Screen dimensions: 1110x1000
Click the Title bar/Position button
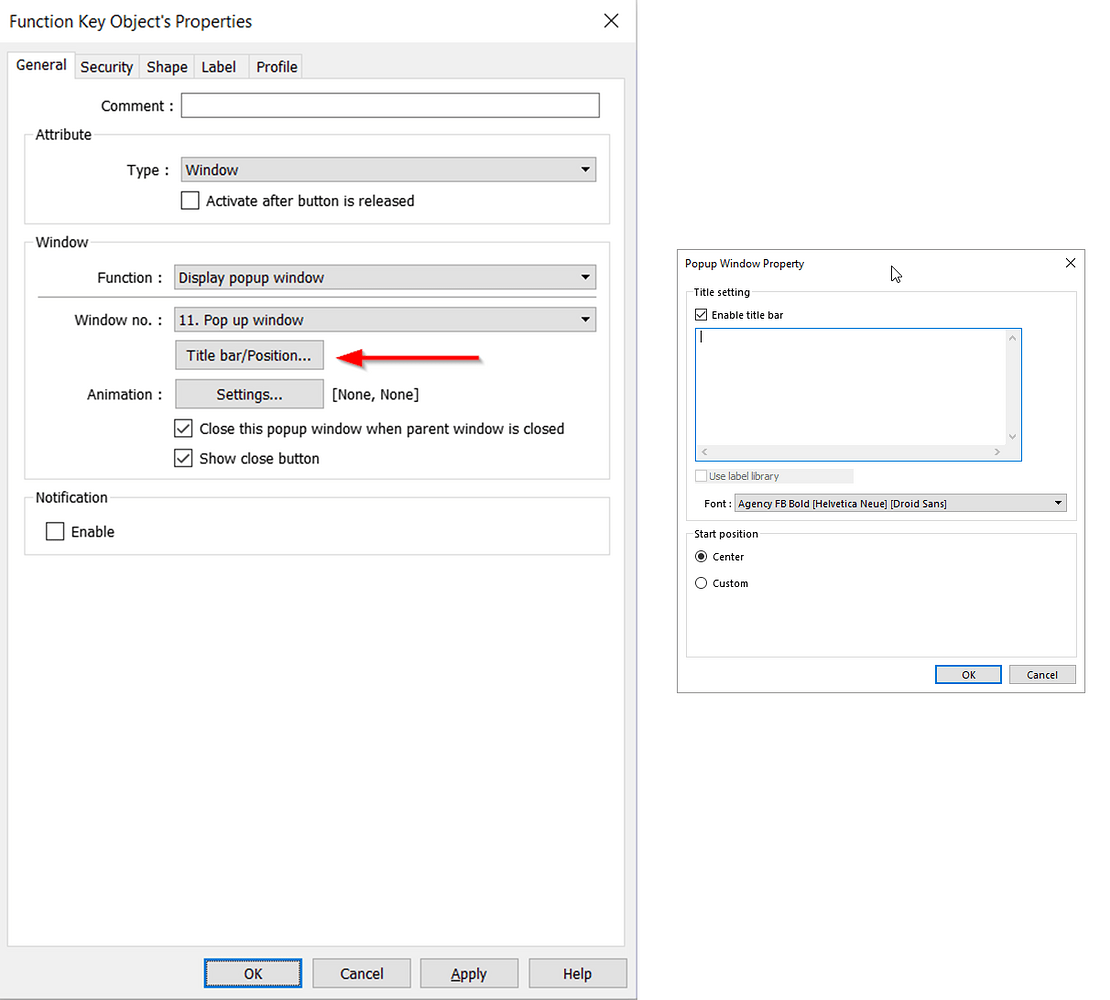[x=249, y=355]
